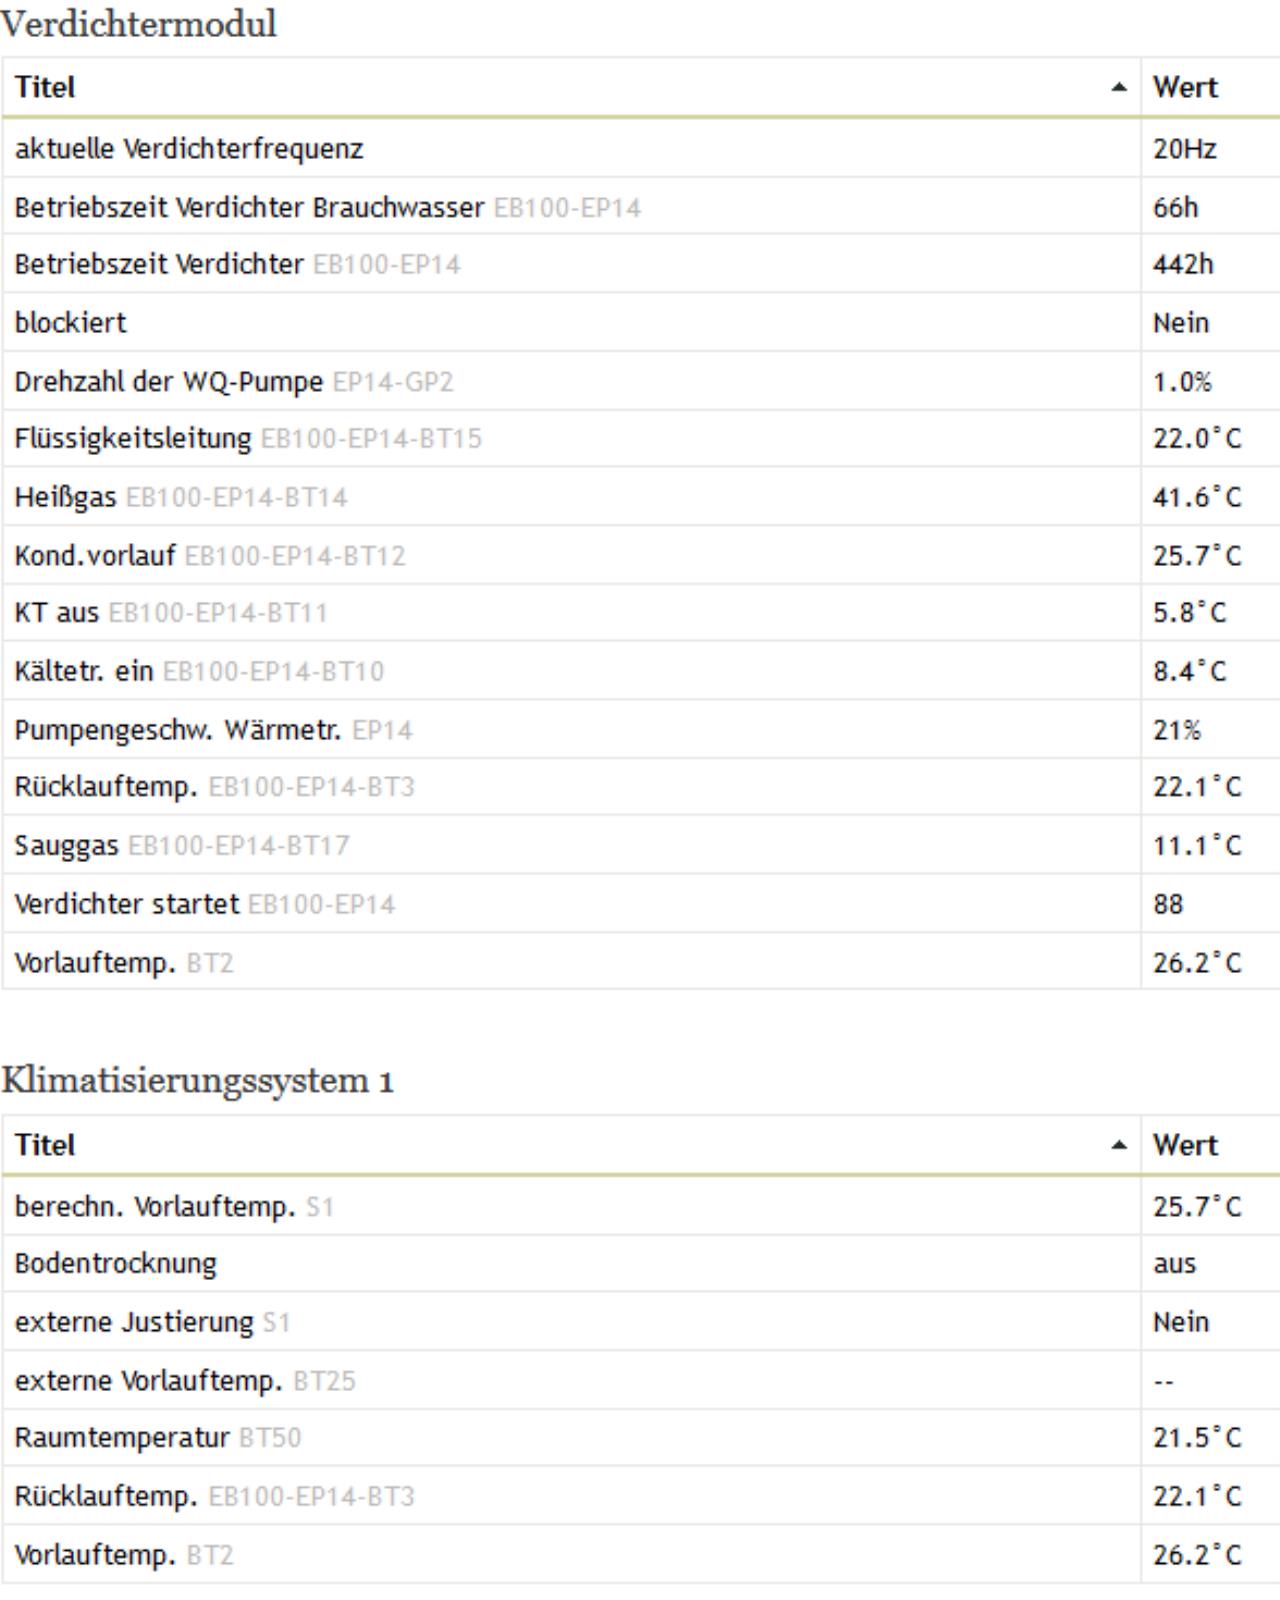Select the Bodentrocknung row
Screen dimensions: 1280x1600
coord(641,1264)
